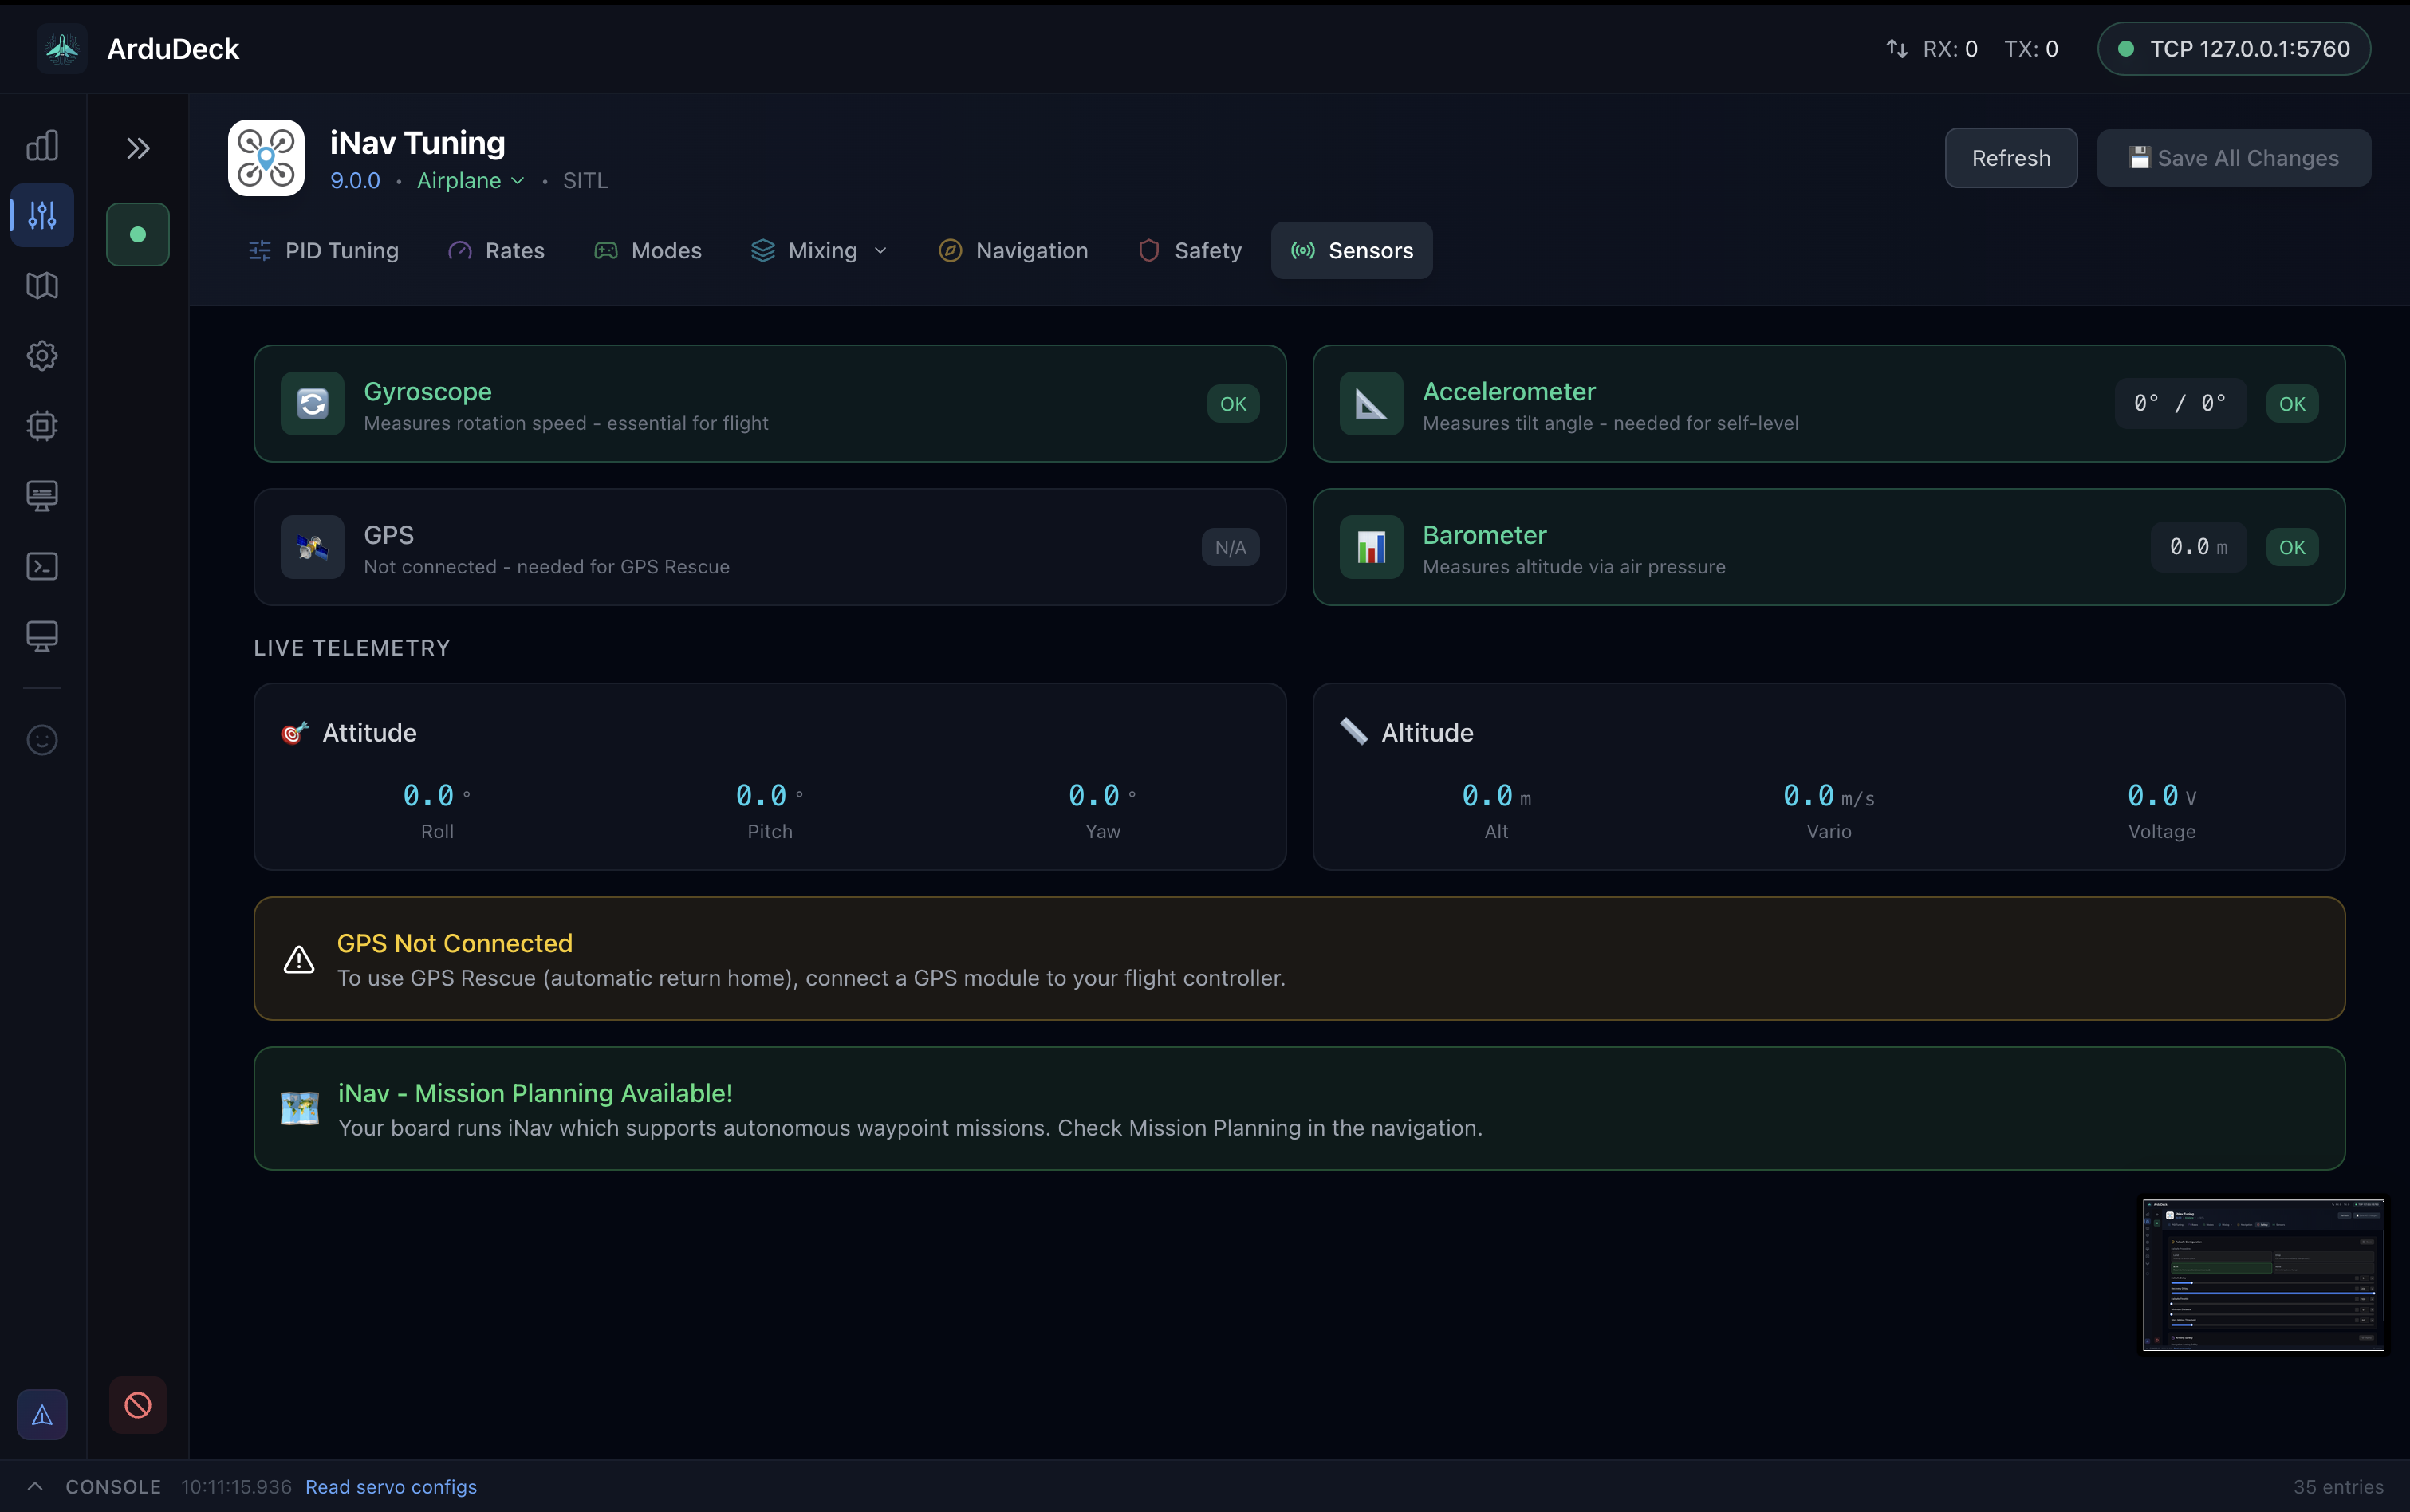The image size is (2410, 1512).
Task: Click the smiley face sidebar icon
Action: click(x=42, y=740)
